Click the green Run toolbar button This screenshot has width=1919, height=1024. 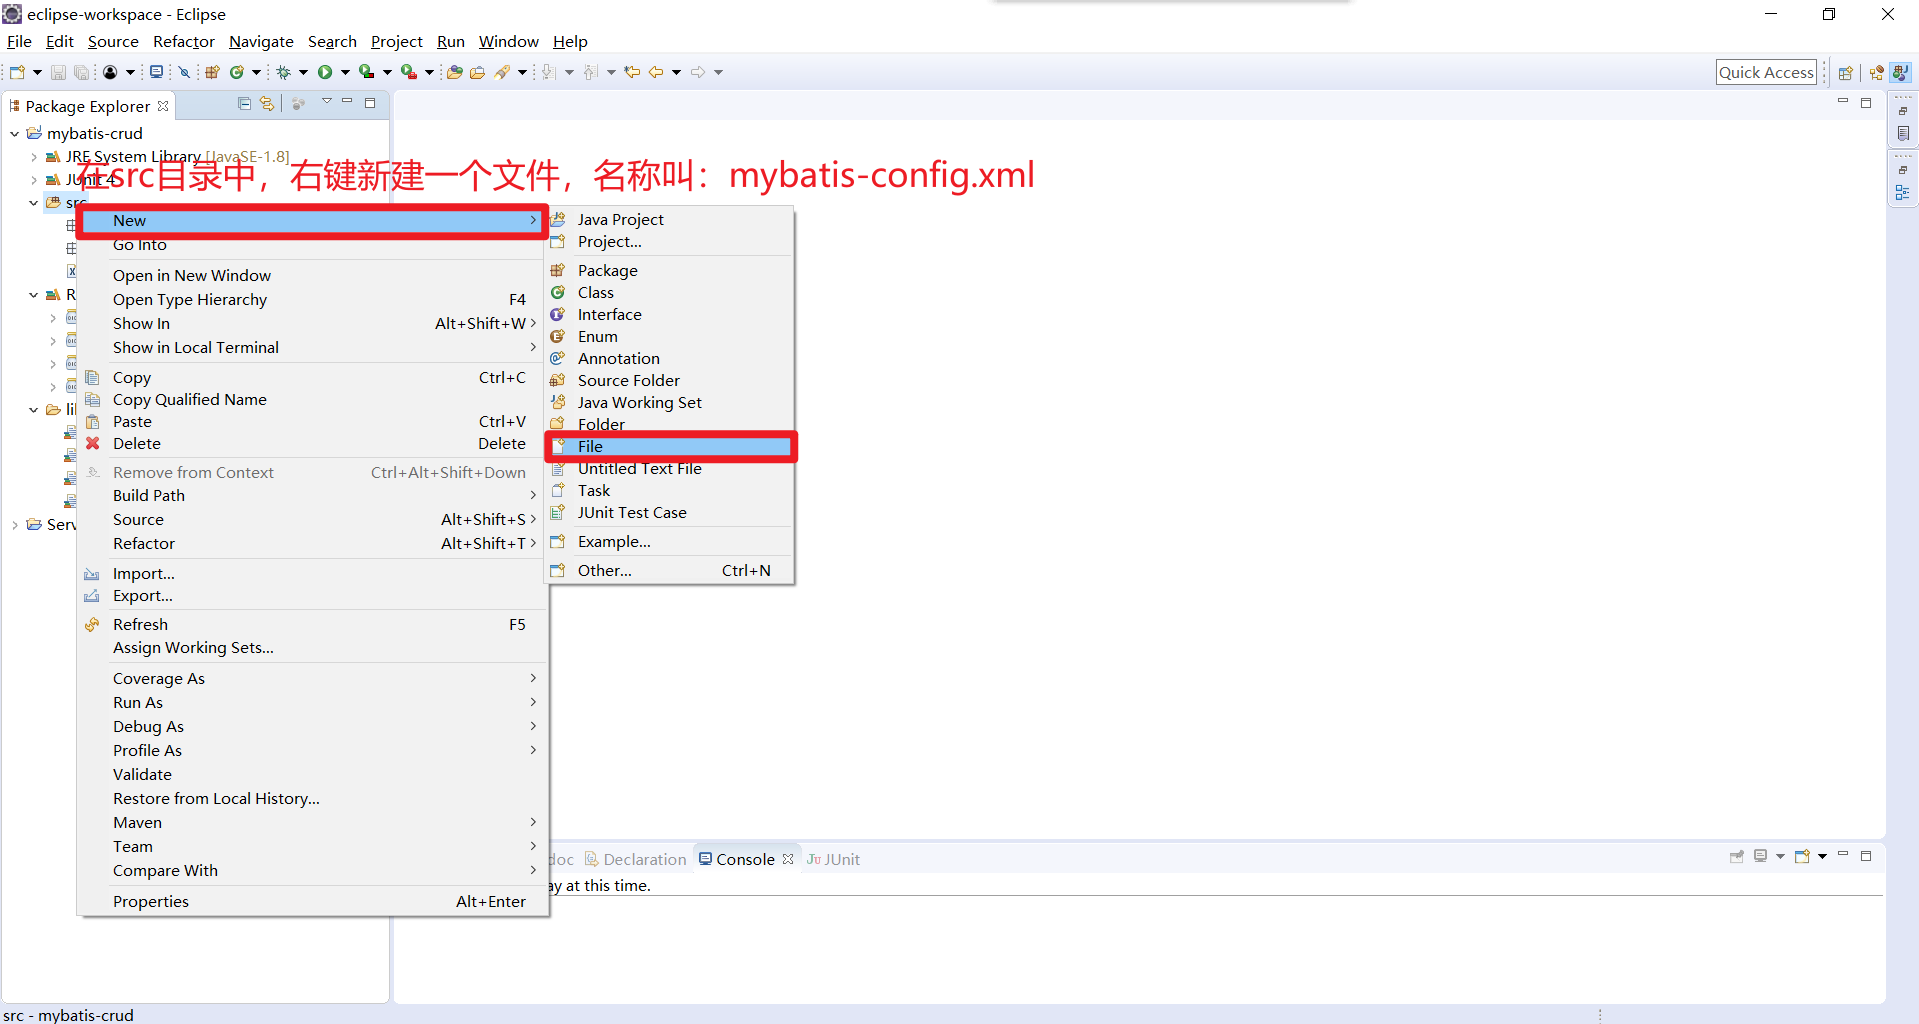coord(325,72)
